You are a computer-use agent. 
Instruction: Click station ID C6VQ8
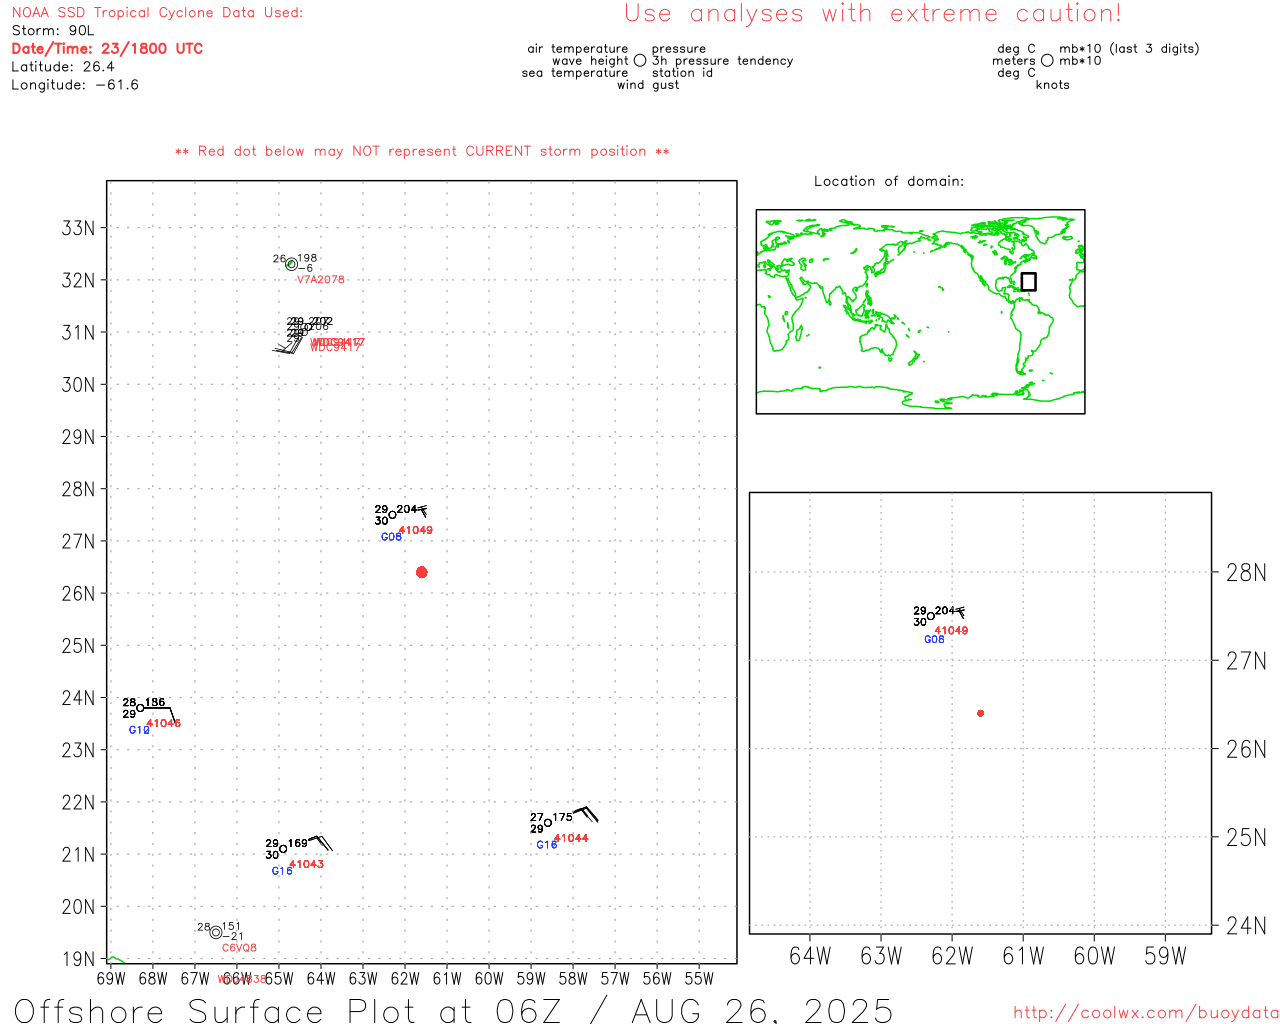pyautogui.click(x=240, y=948)
